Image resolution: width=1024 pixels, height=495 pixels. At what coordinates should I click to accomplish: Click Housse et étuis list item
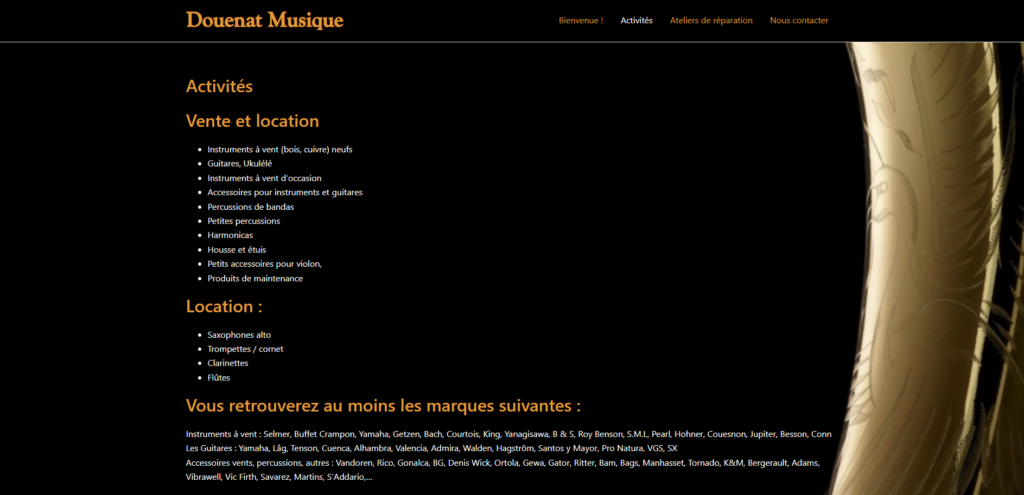(237, 249)
